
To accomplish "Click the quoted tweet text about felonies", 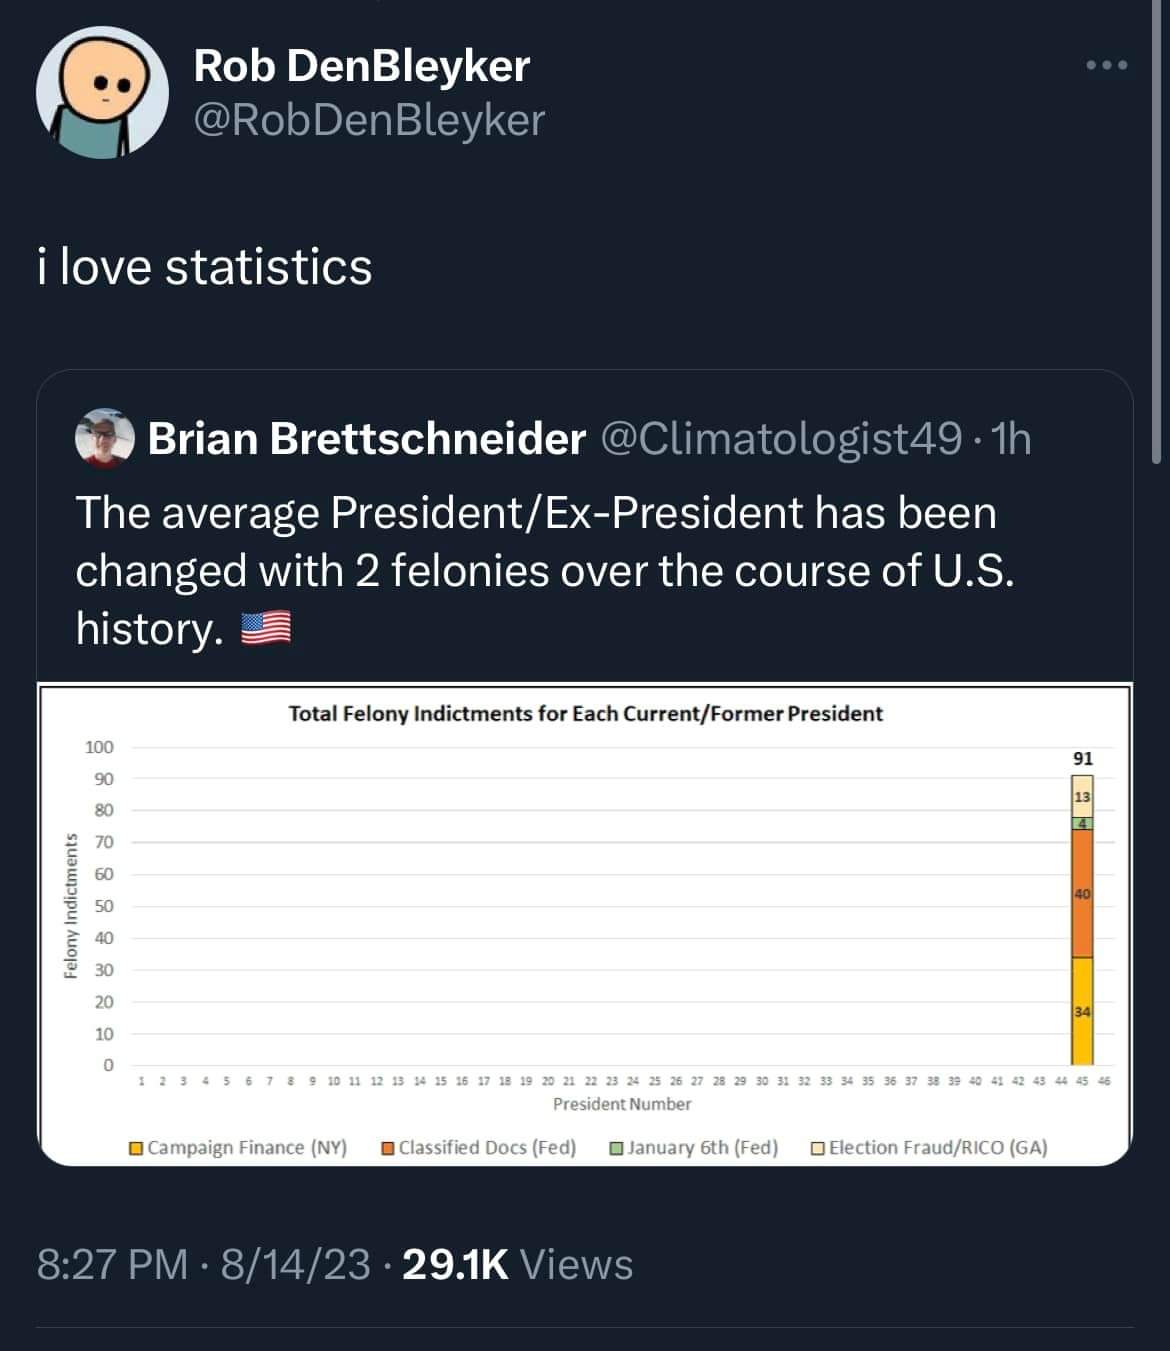I will point(545,570).
